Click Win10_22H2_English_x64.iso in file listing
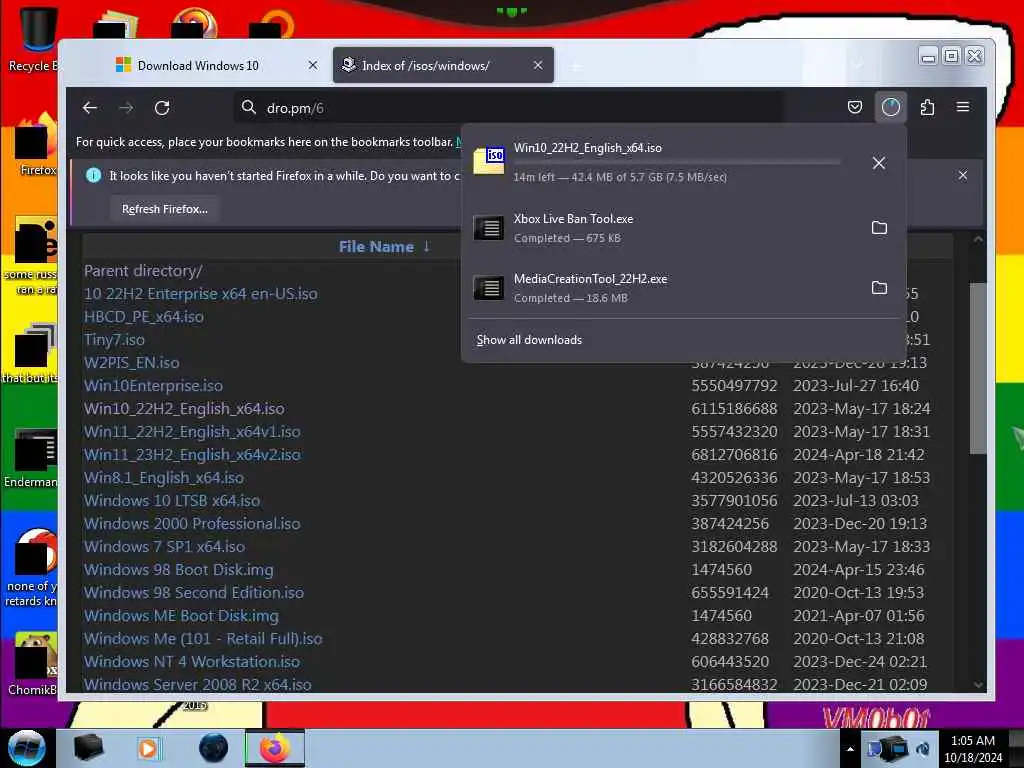This screenshot has height=768, width=1024. point(184,409)
